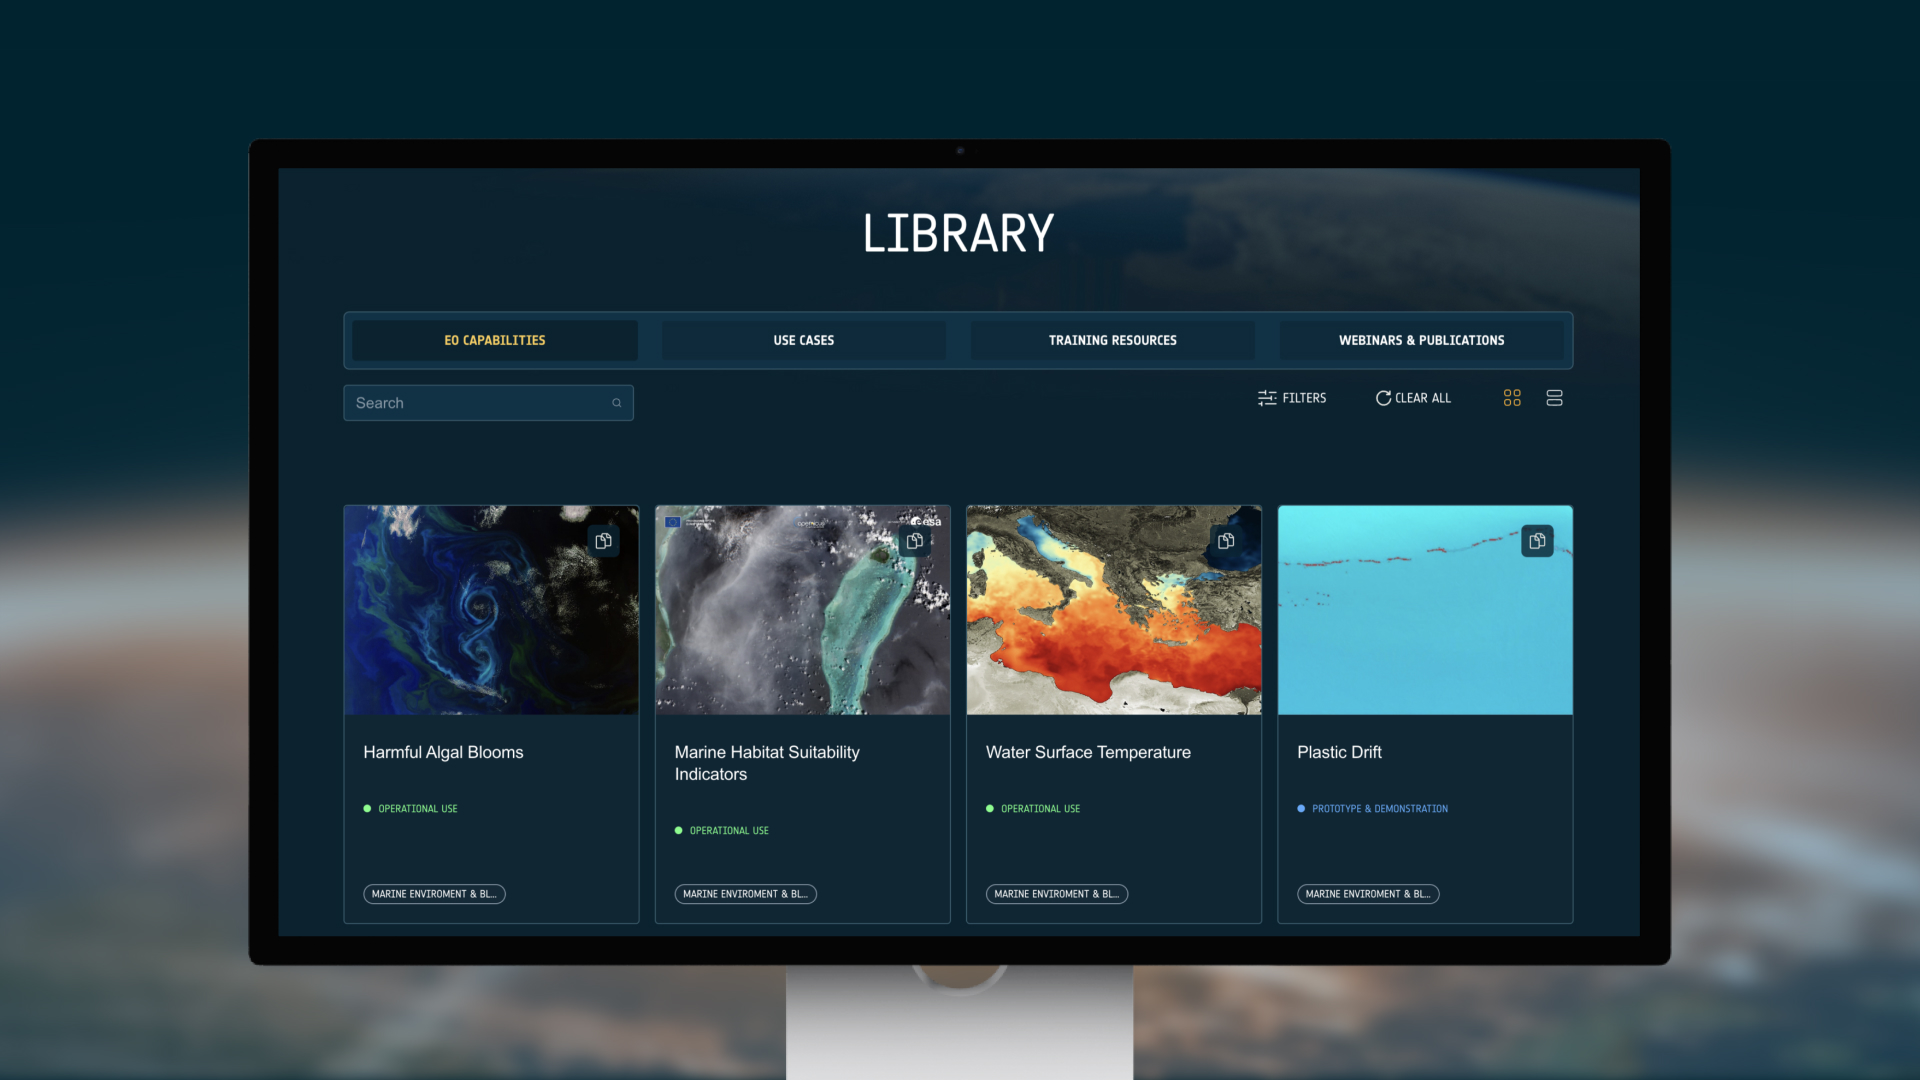This screenshot has height=1080, width=1920.
Task: Open the Use Cases tab
Action: tap(803, 340)
